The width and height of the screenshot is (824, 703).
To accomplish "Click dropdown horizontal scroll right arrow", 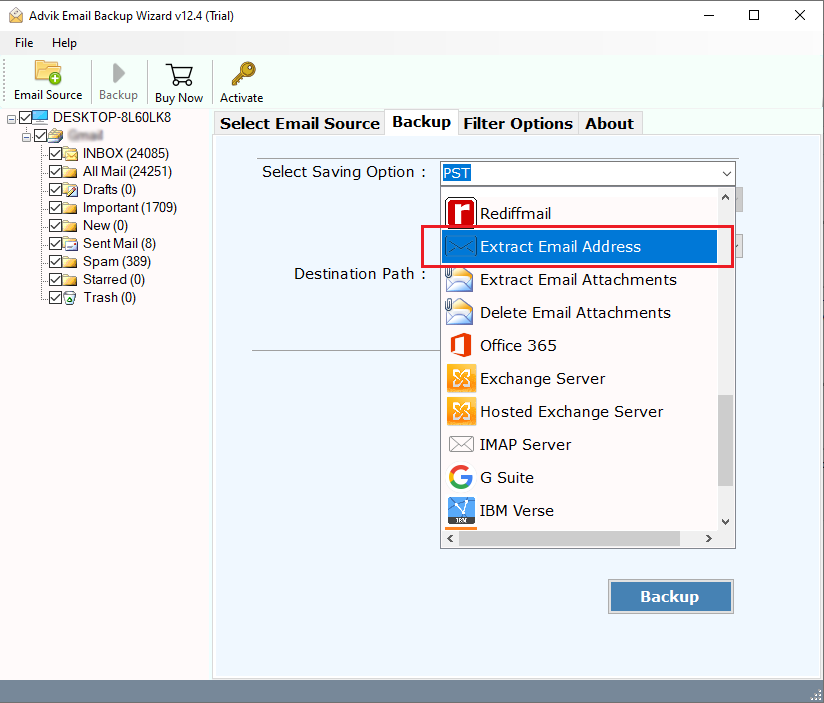I will (x=709, y=539).
